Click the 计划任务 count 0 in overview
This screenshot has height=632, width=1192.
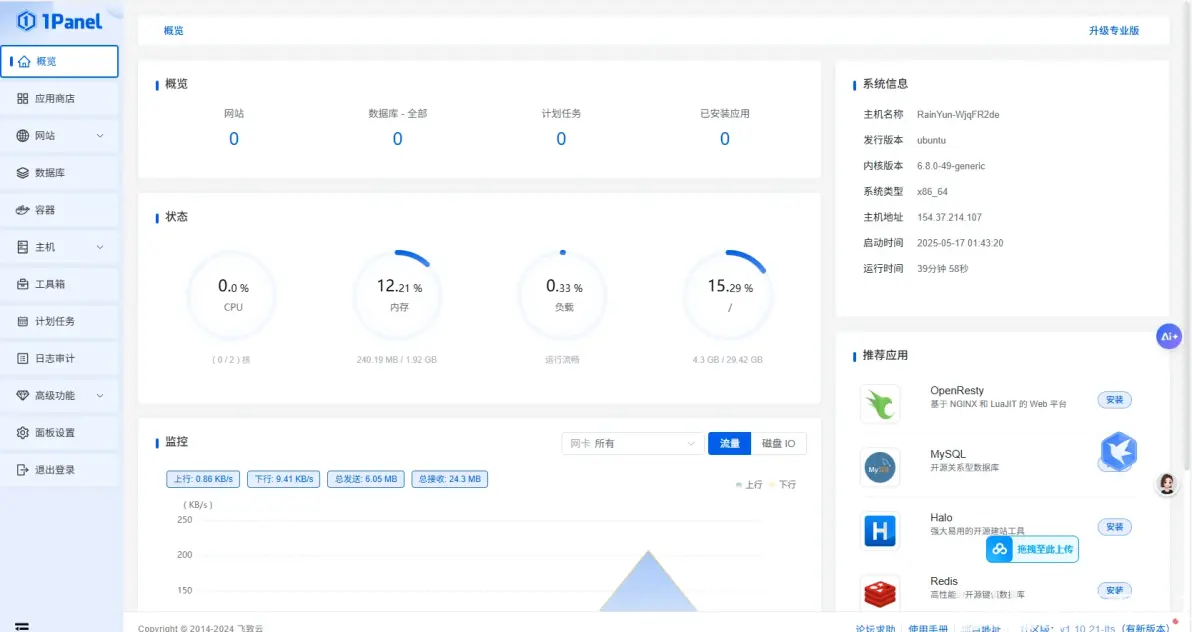[x=561, y=139]
